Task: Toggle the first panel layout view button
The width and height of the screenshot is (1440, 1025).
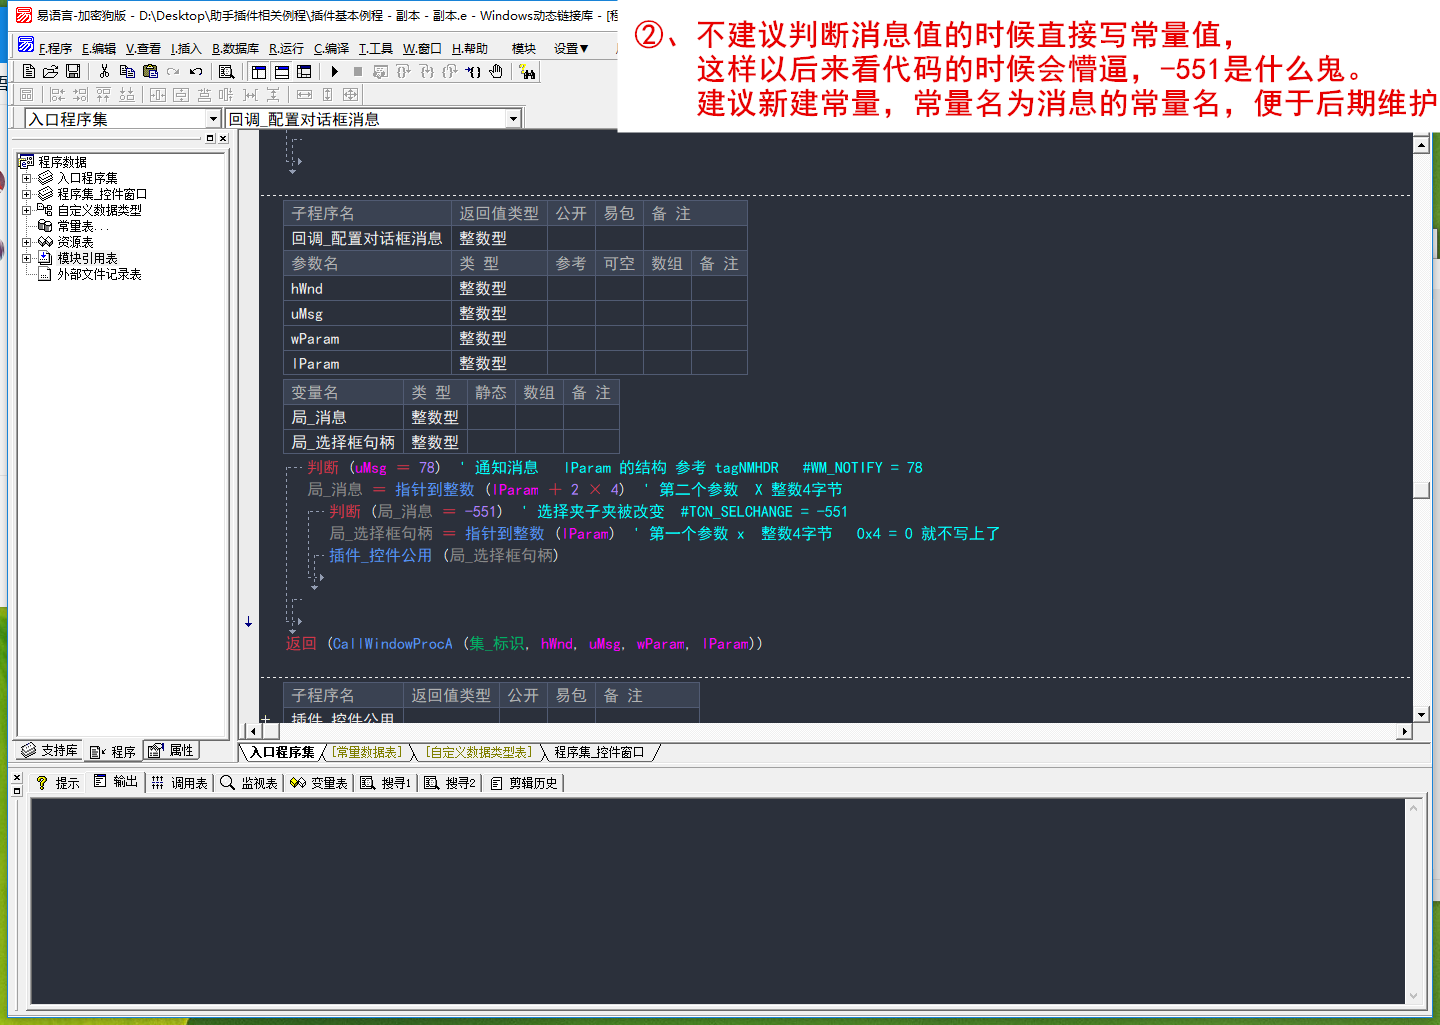Action: click(x=259, y=72)
